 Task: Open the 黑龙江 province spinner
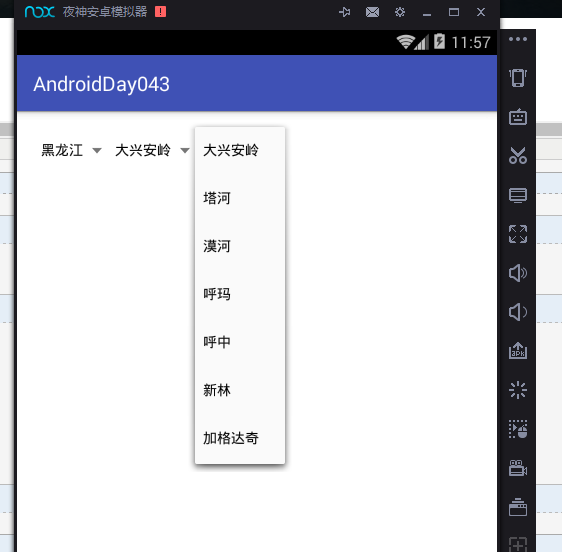71,150
